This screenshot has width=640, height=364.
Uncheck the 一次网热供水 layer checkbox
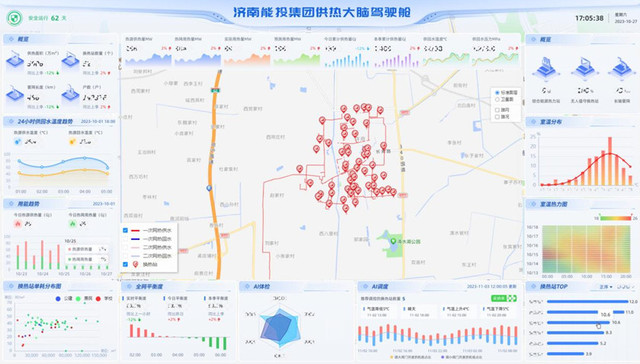[x=125, y=230]
